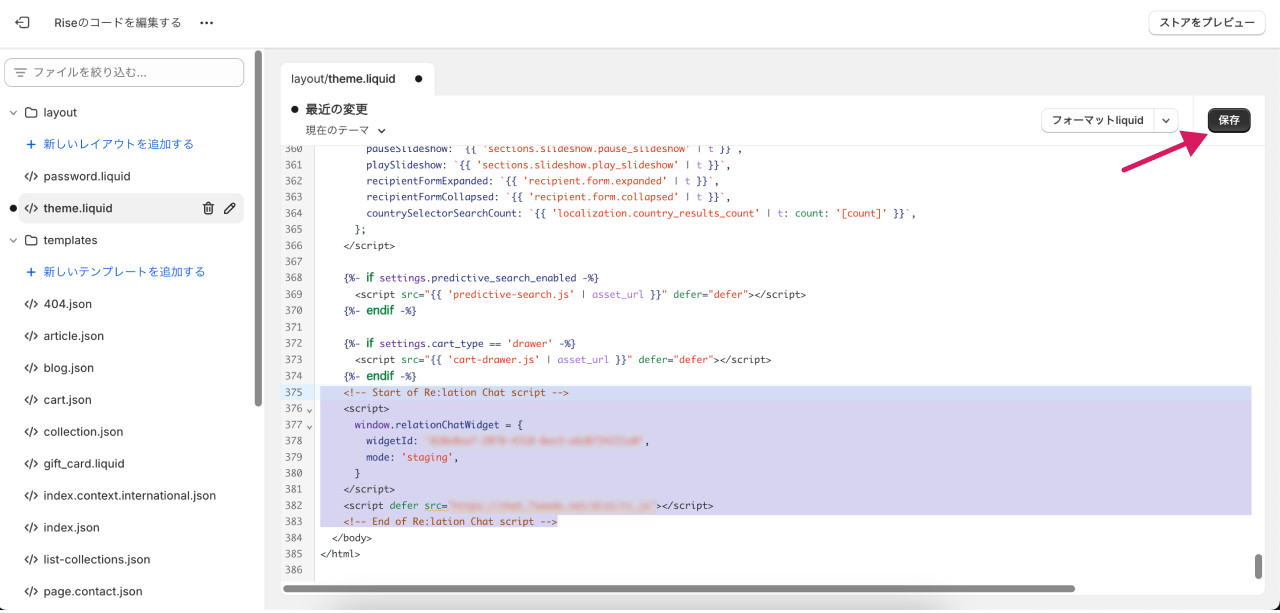
Task: Collapse the layout folder chevron
Action: click(13, 113)
